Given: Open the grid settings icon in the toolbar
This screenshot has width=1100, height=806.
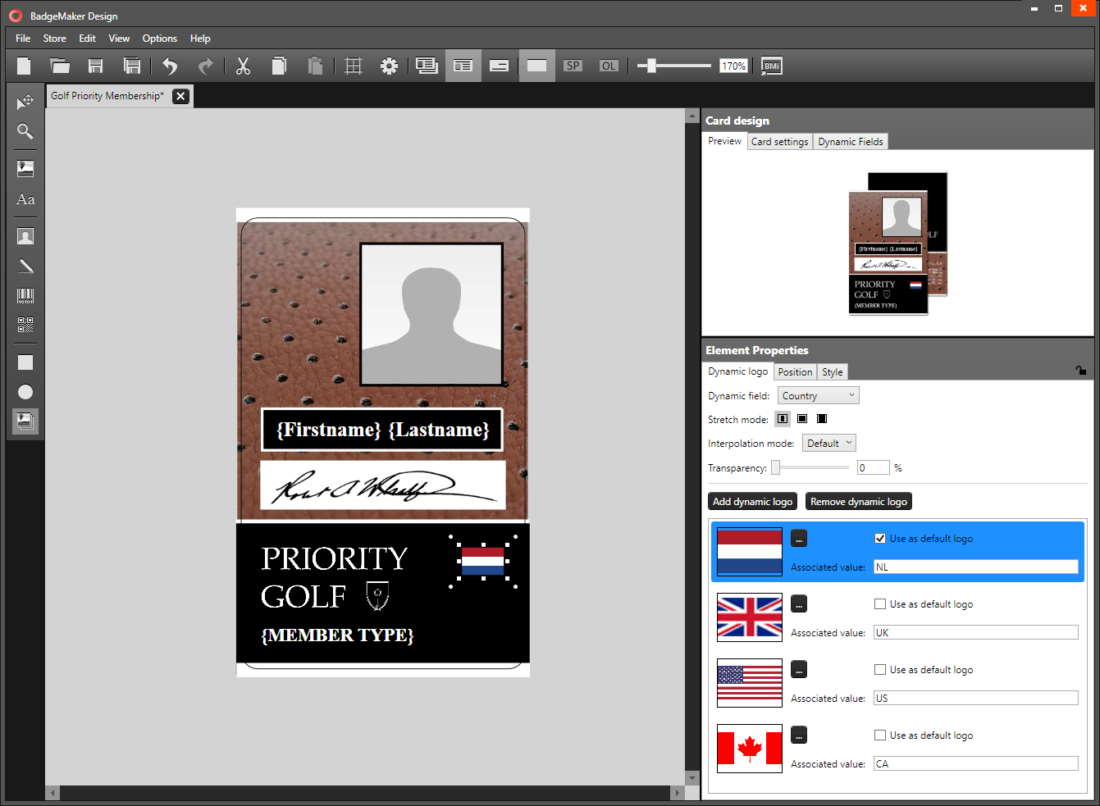Looking at the screenshot, I should pyautogui.click(x=352, y=65).
